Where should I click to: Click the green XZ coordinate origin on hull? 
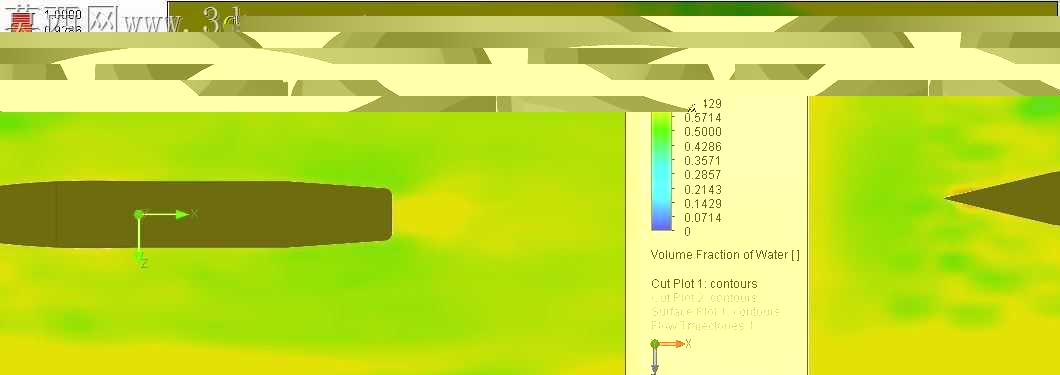[139, 214]
